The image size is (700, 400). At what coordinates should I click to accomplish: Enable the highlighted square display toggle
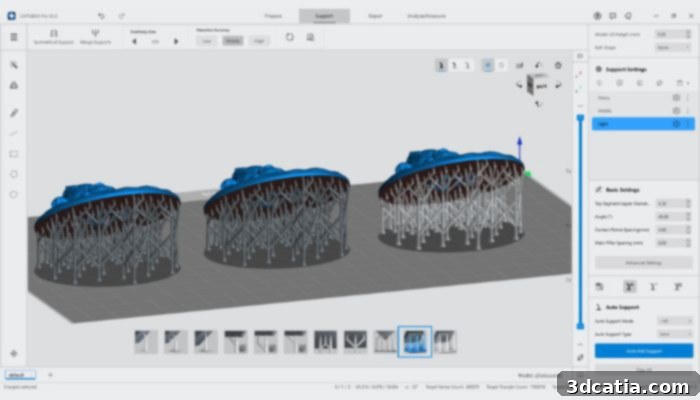point(488,65)
